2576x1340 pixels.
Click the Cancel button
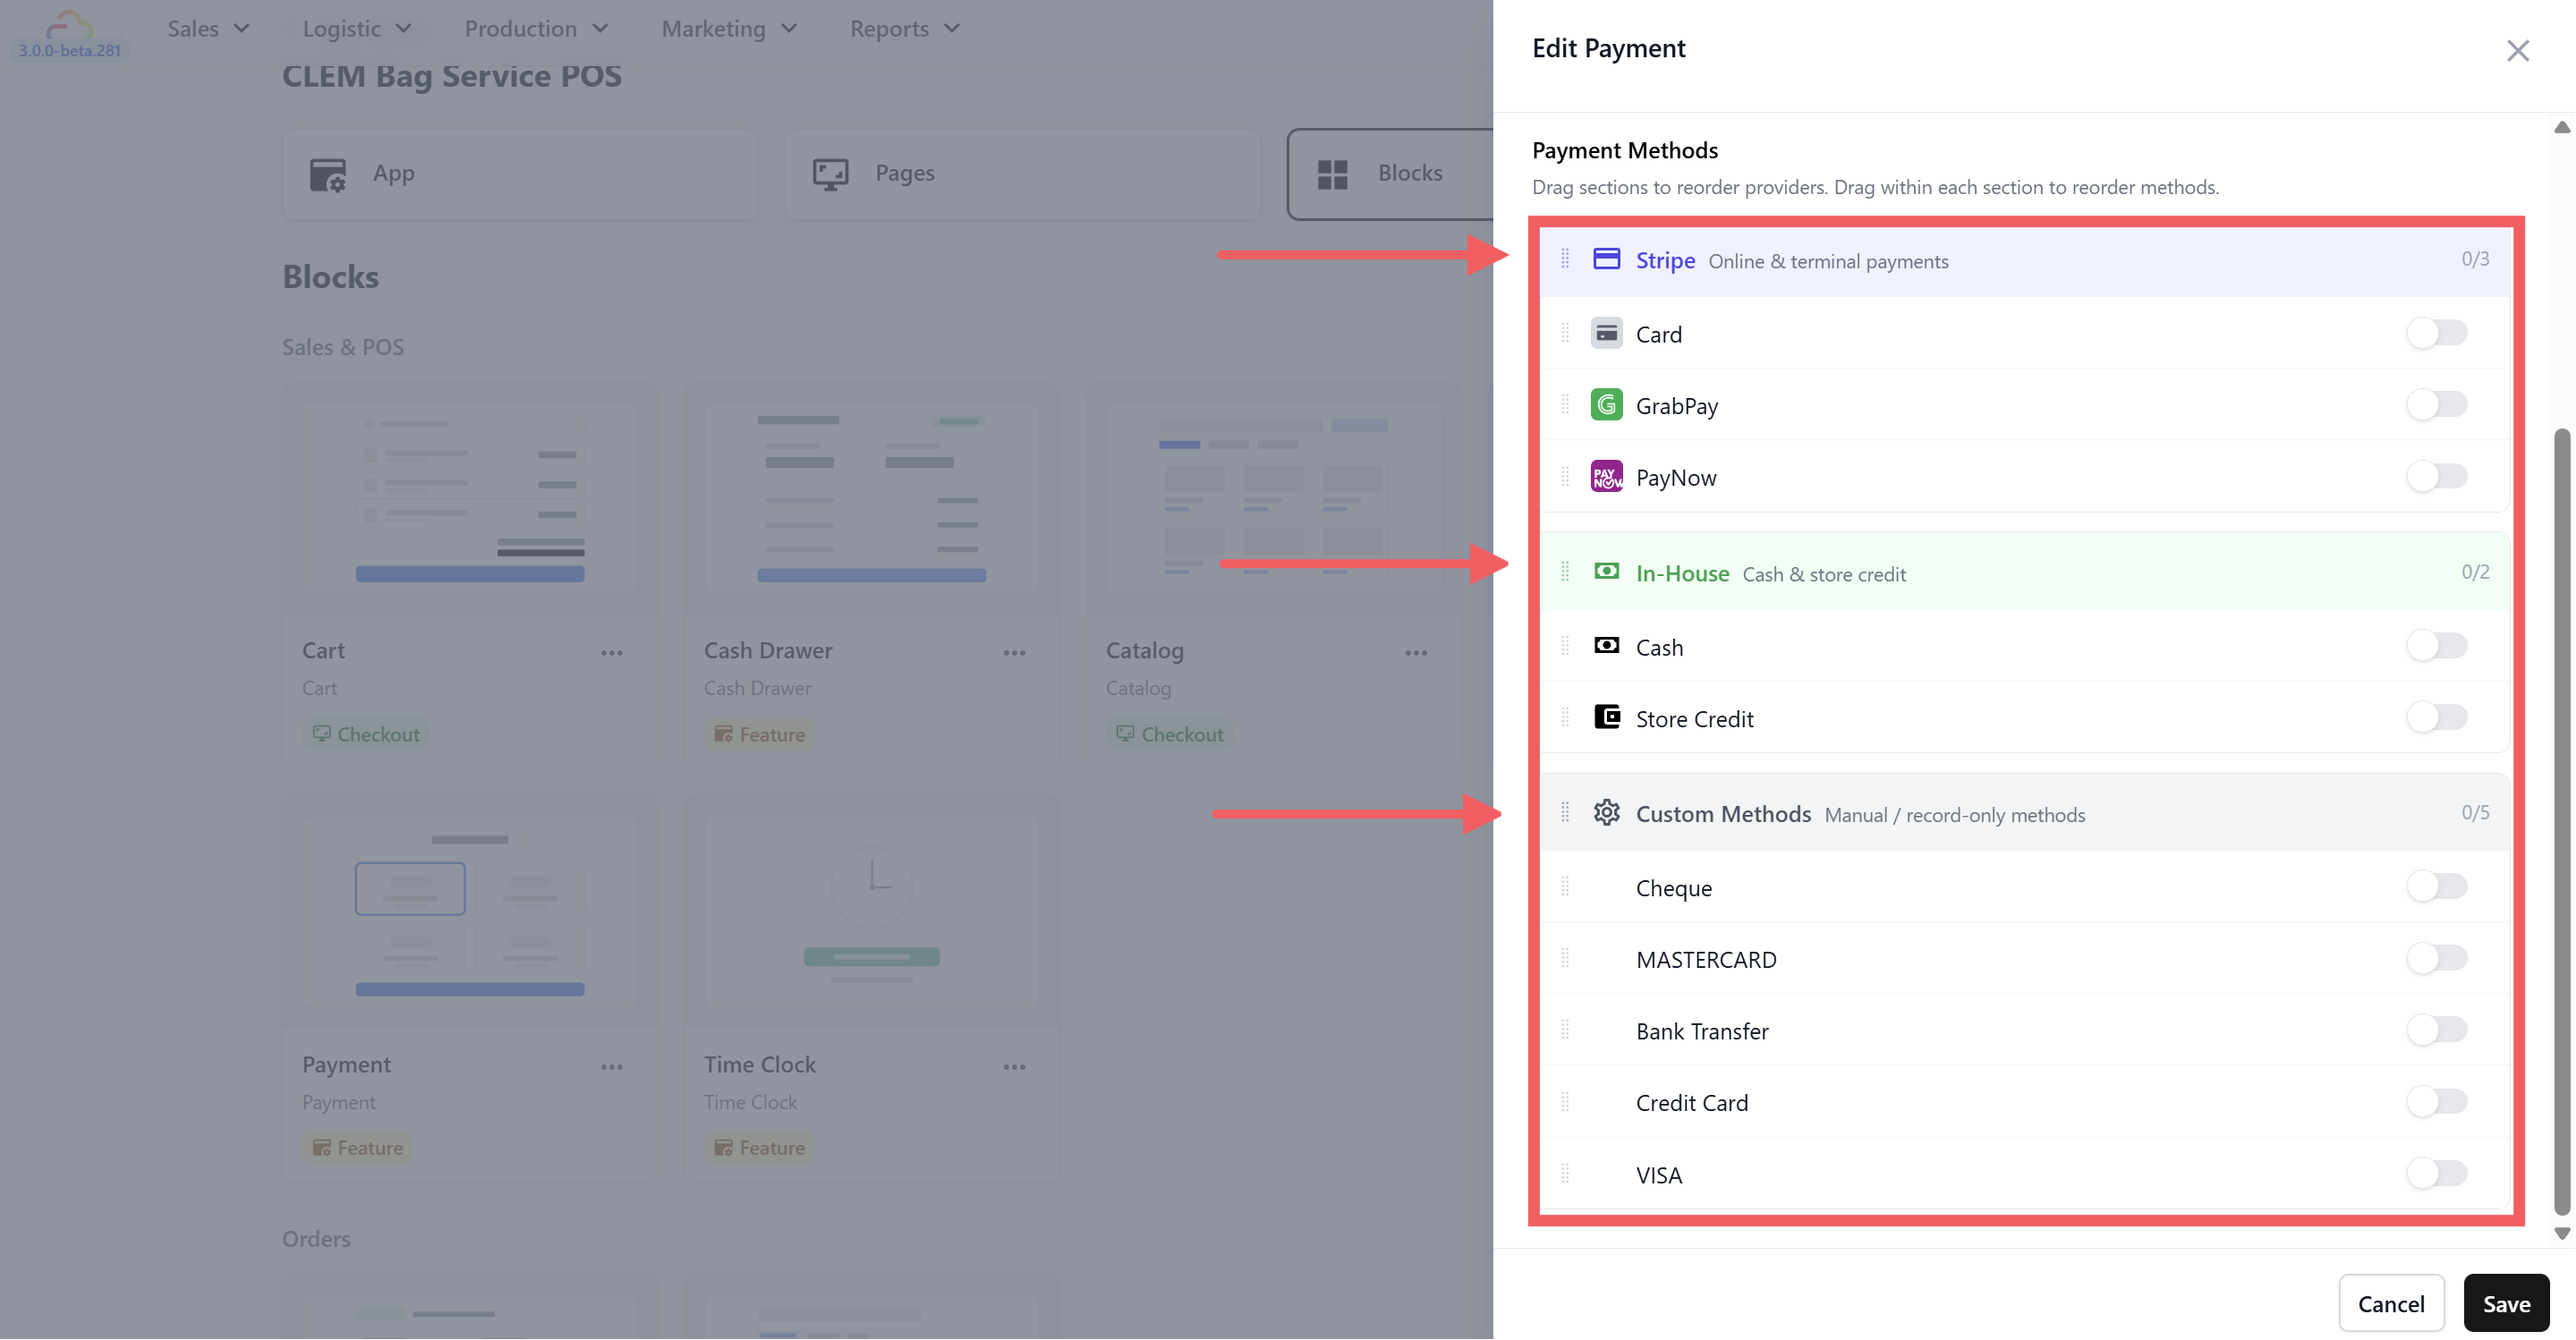(x=2390, y=1303)
